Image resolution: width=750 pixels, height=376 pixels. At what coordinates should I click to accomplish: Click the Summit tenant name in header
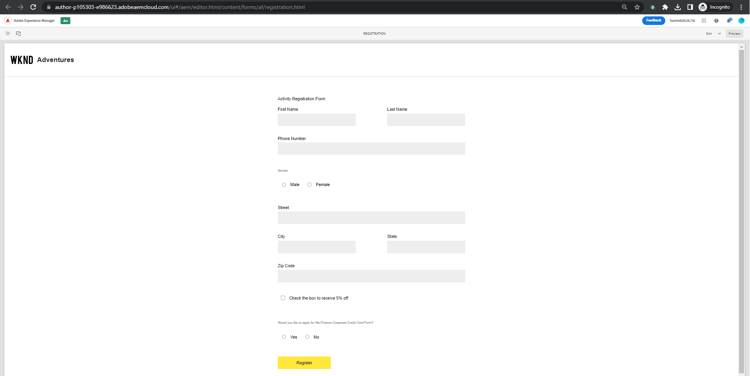click(682, 21)
